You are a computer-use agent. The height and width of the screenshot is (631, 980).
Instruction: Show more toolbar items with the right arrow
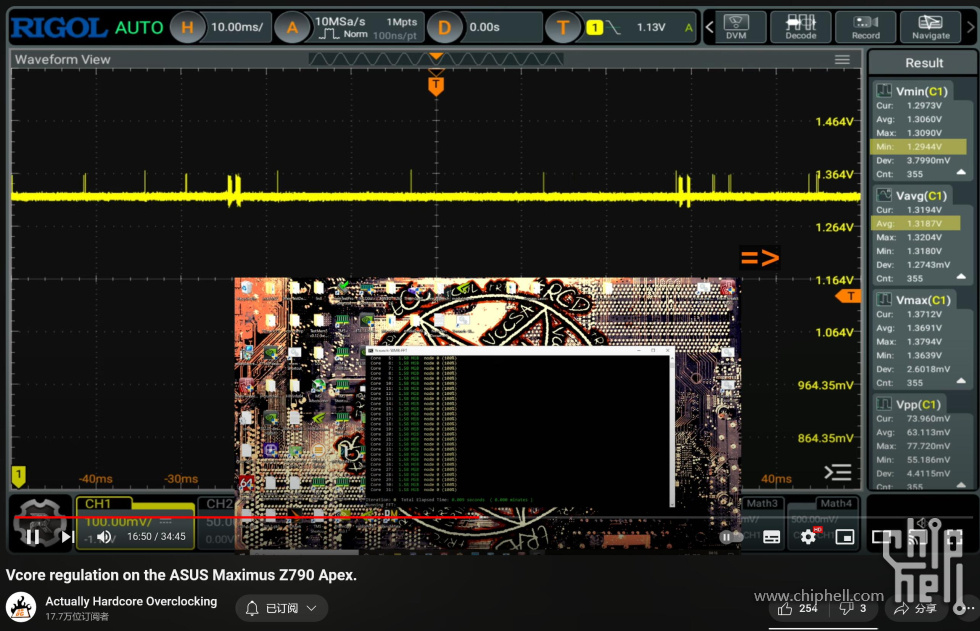[x=971, y=27]
